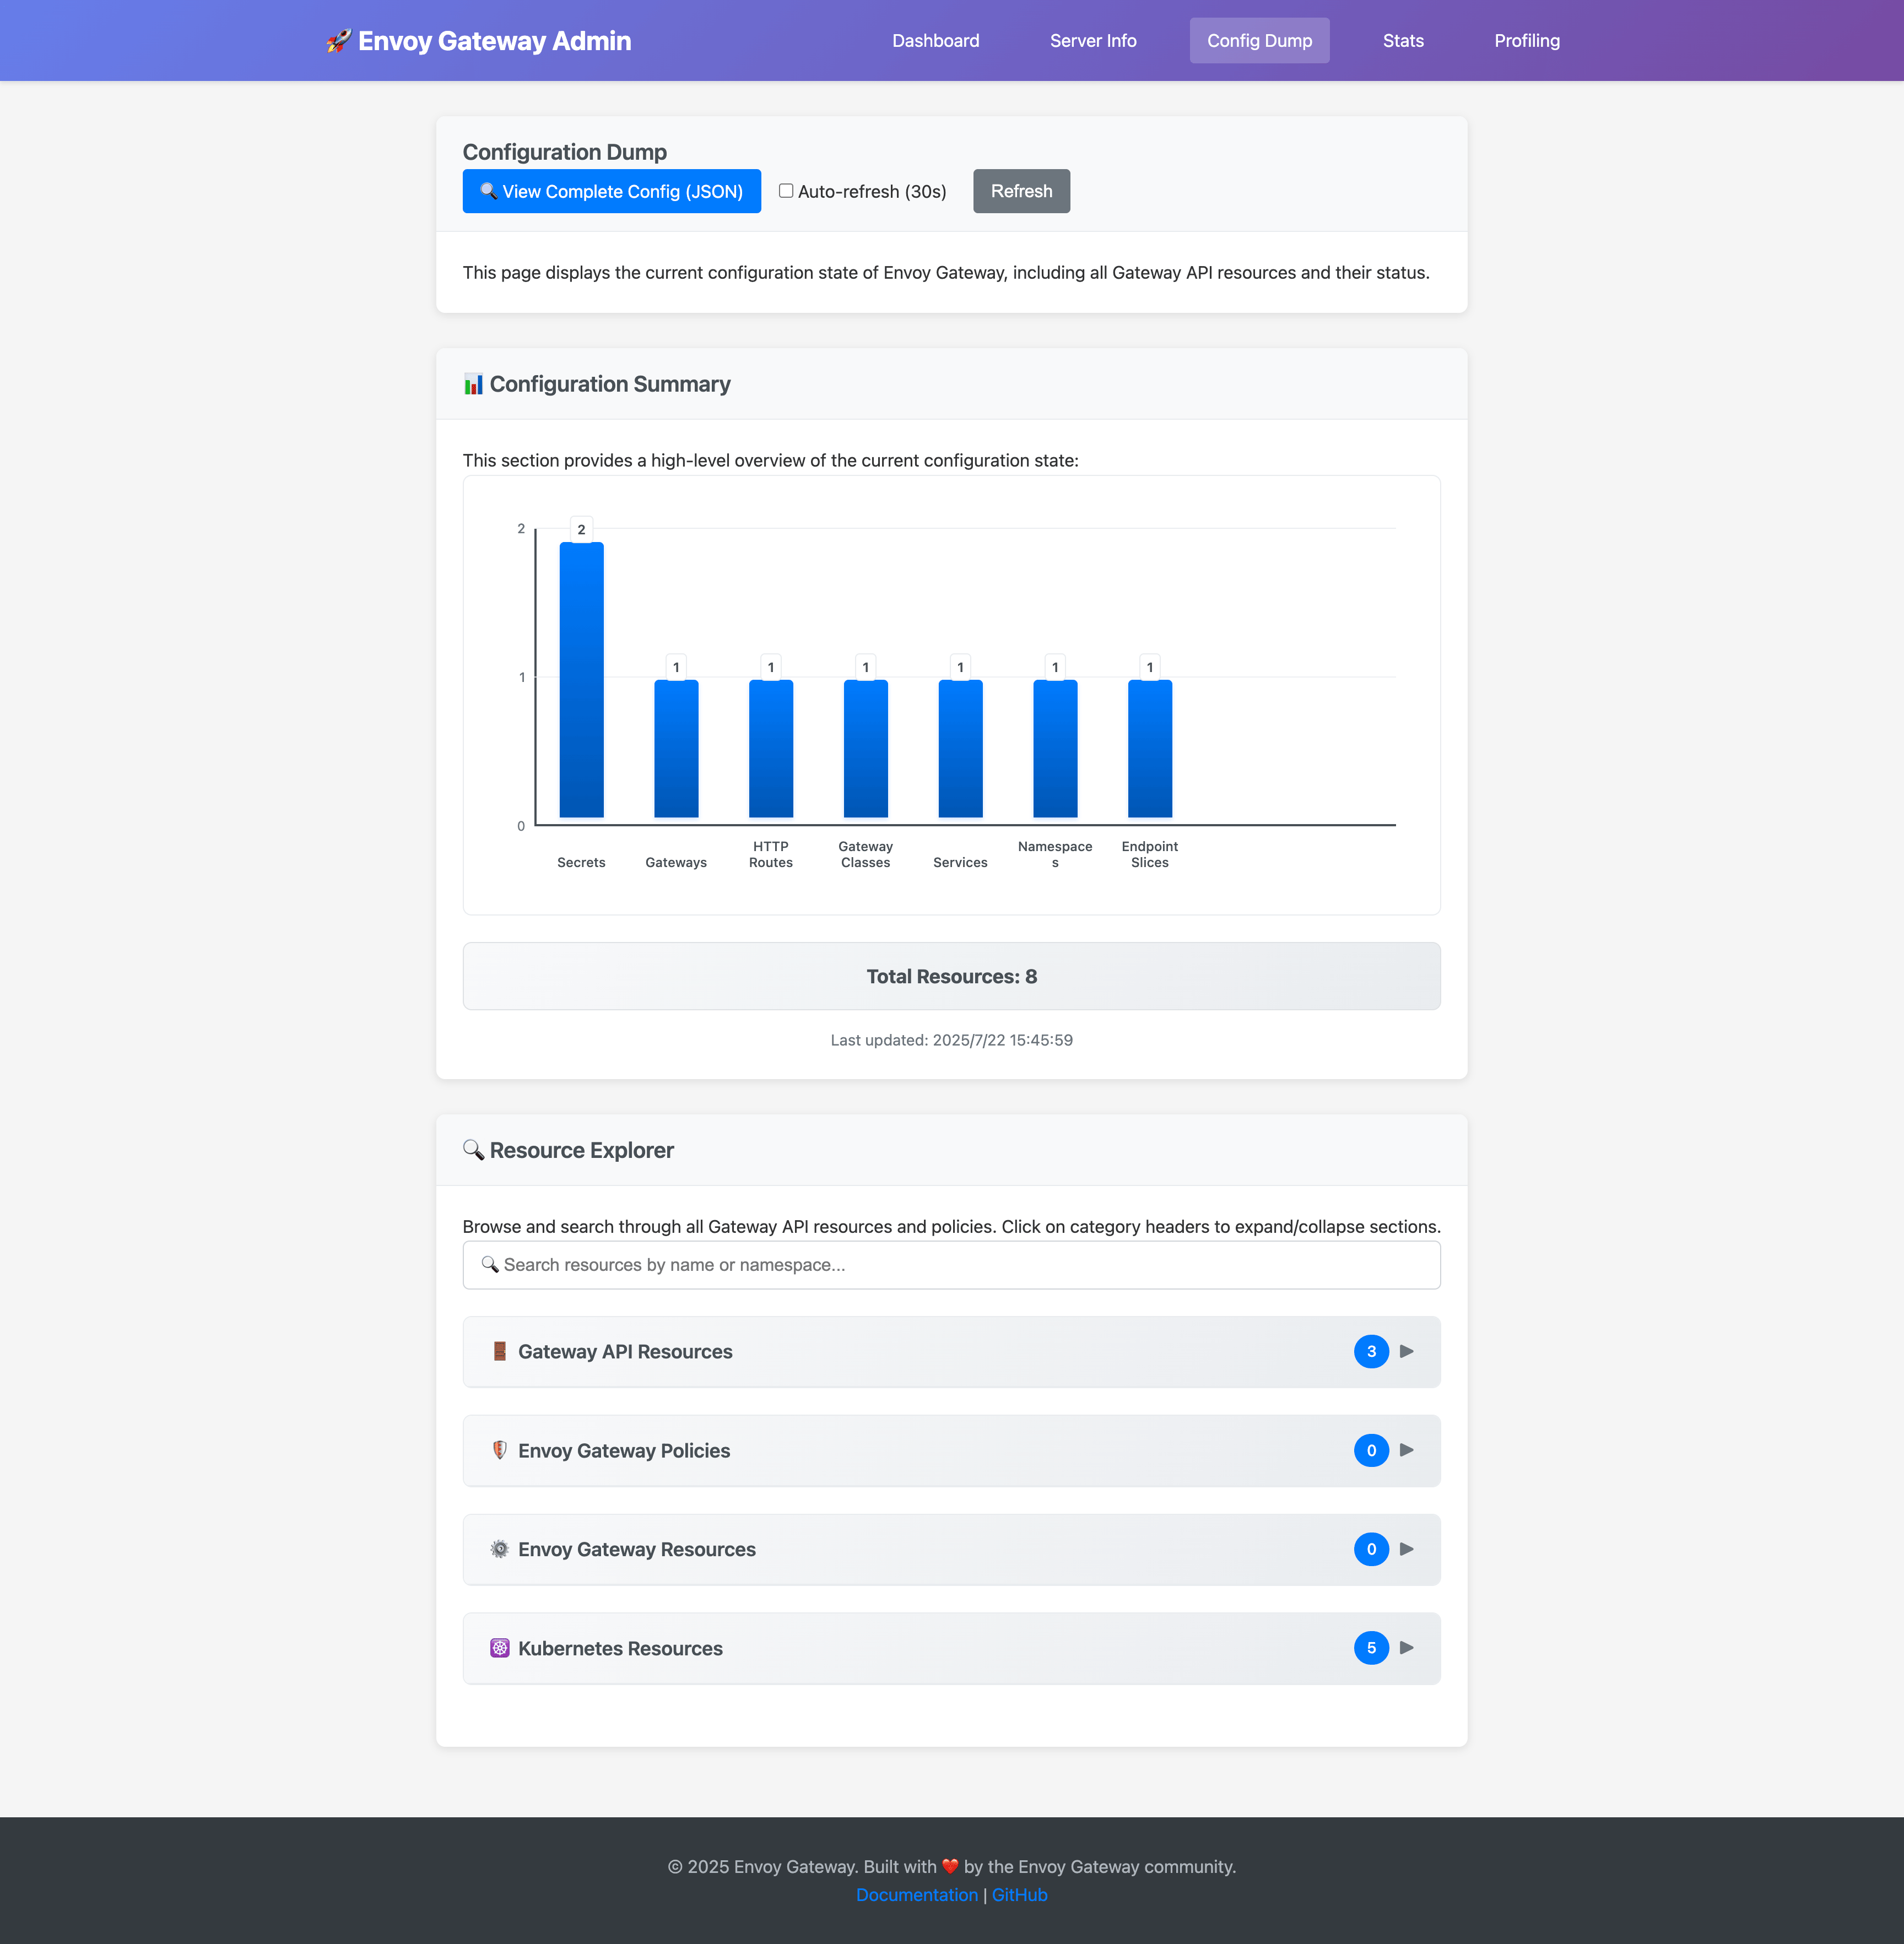Viewport: 1904px width, 1944px height.
Task: Click the blue count badge on Kubernetes Resources
Action: coord(1371,1648)
